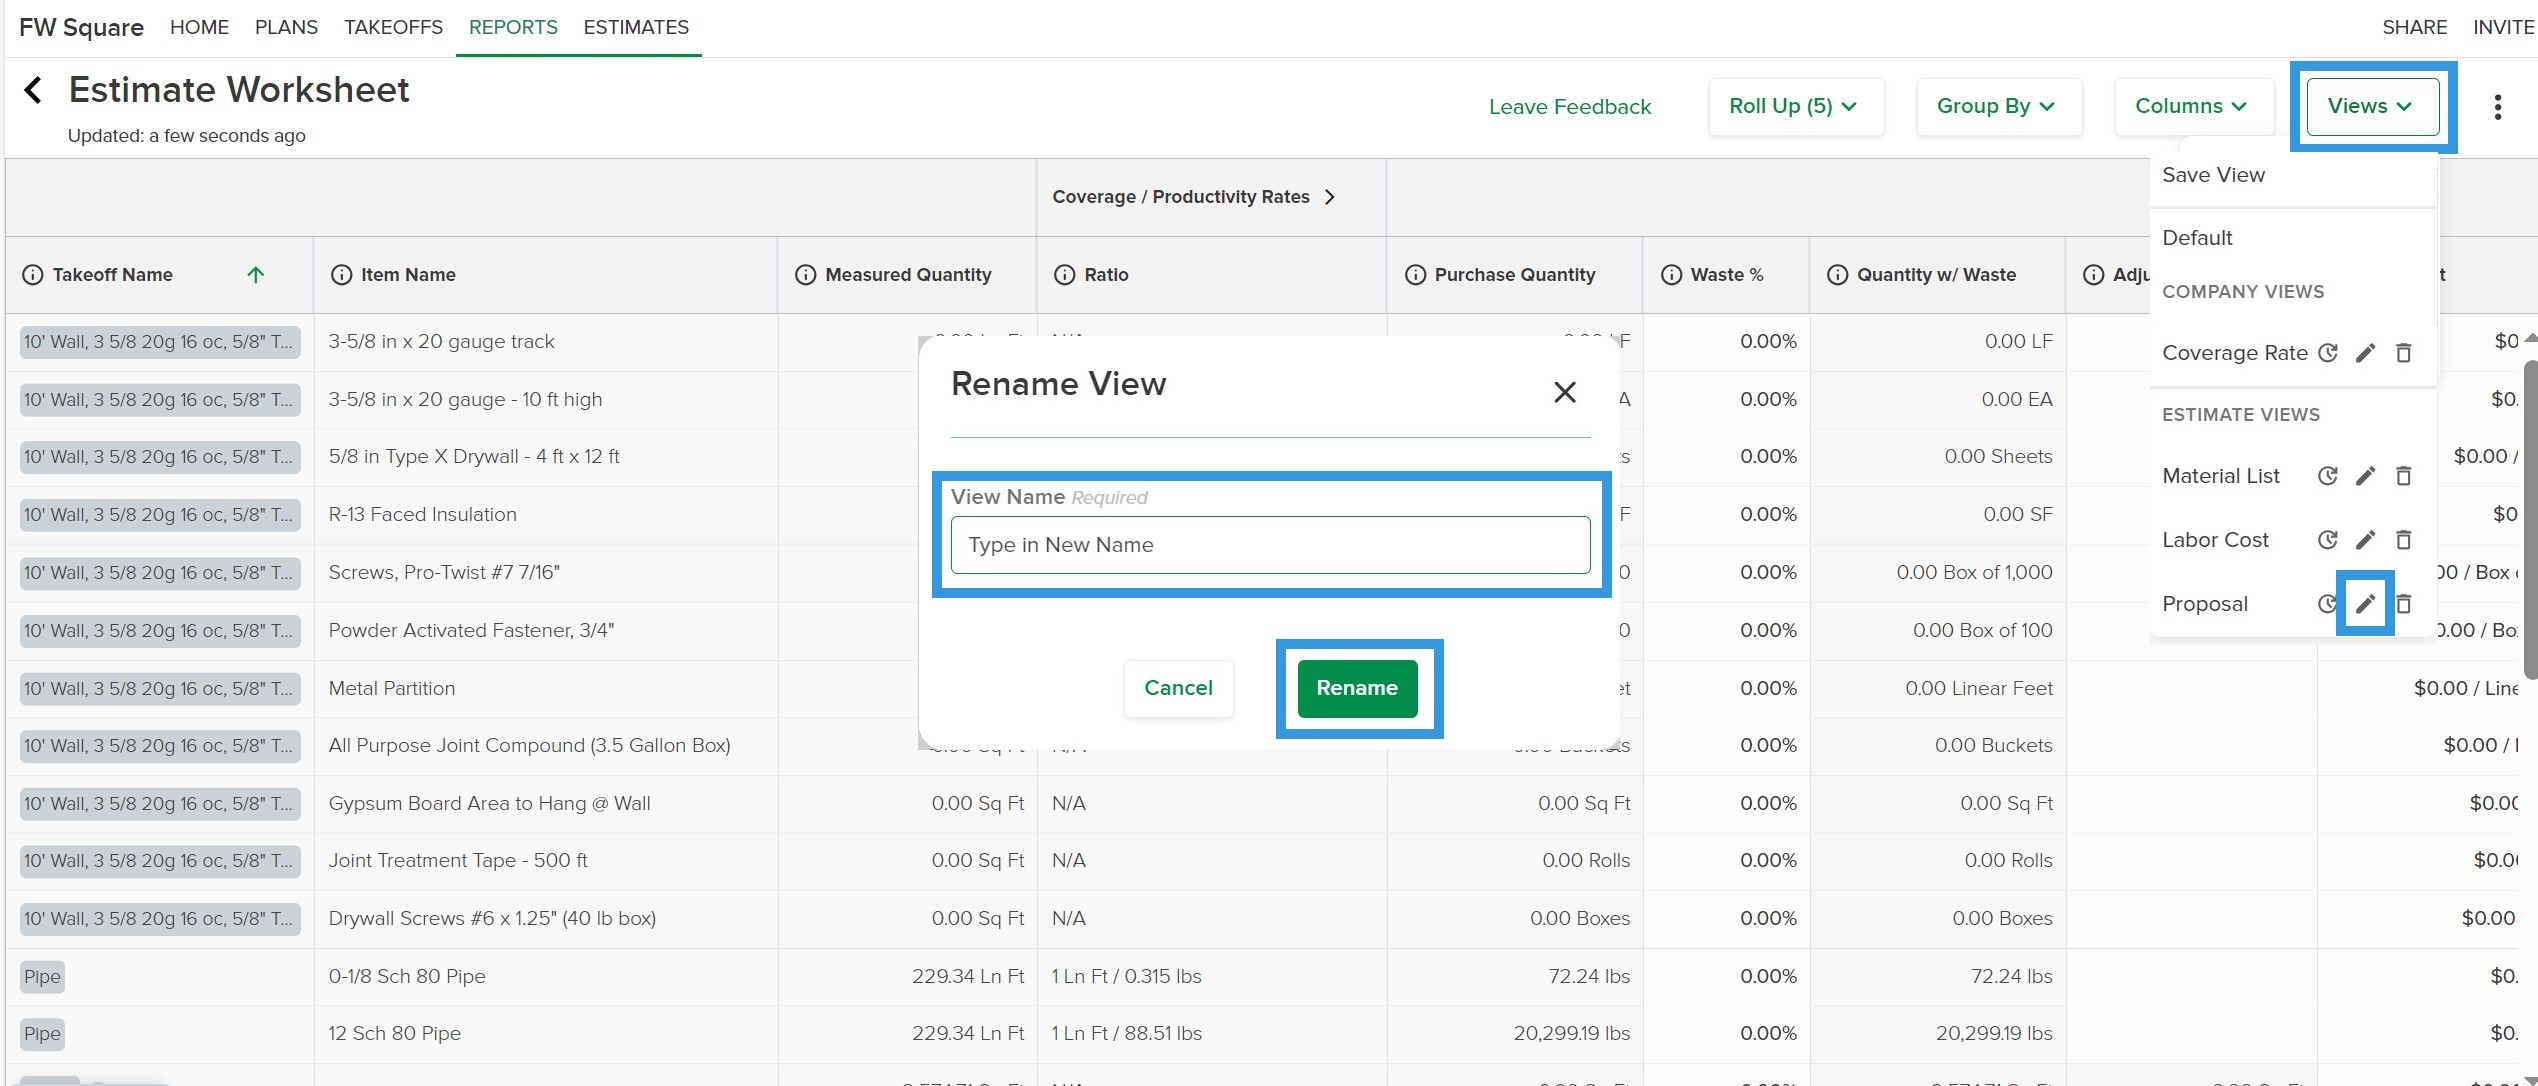
Task: Click the Leave Feedback link
Action: [x=1570, y=107]
